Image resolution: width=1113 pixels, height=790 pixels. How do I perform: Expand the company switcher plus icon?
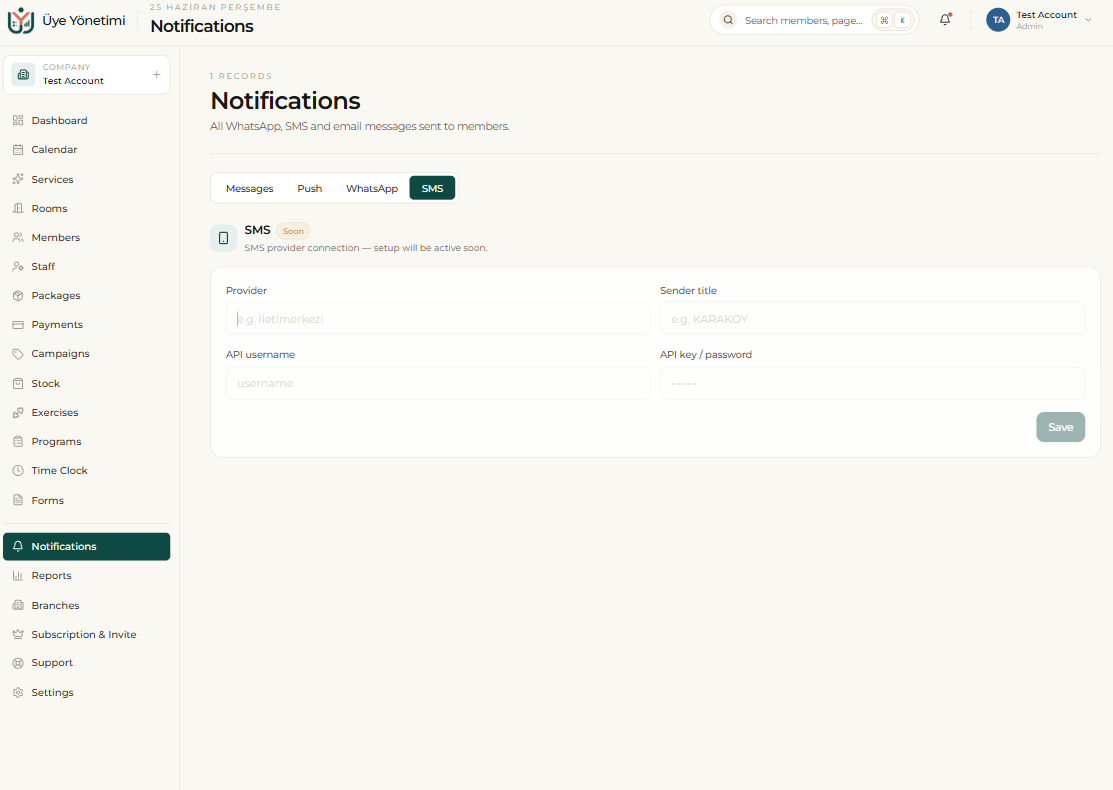tap(156, 75)
